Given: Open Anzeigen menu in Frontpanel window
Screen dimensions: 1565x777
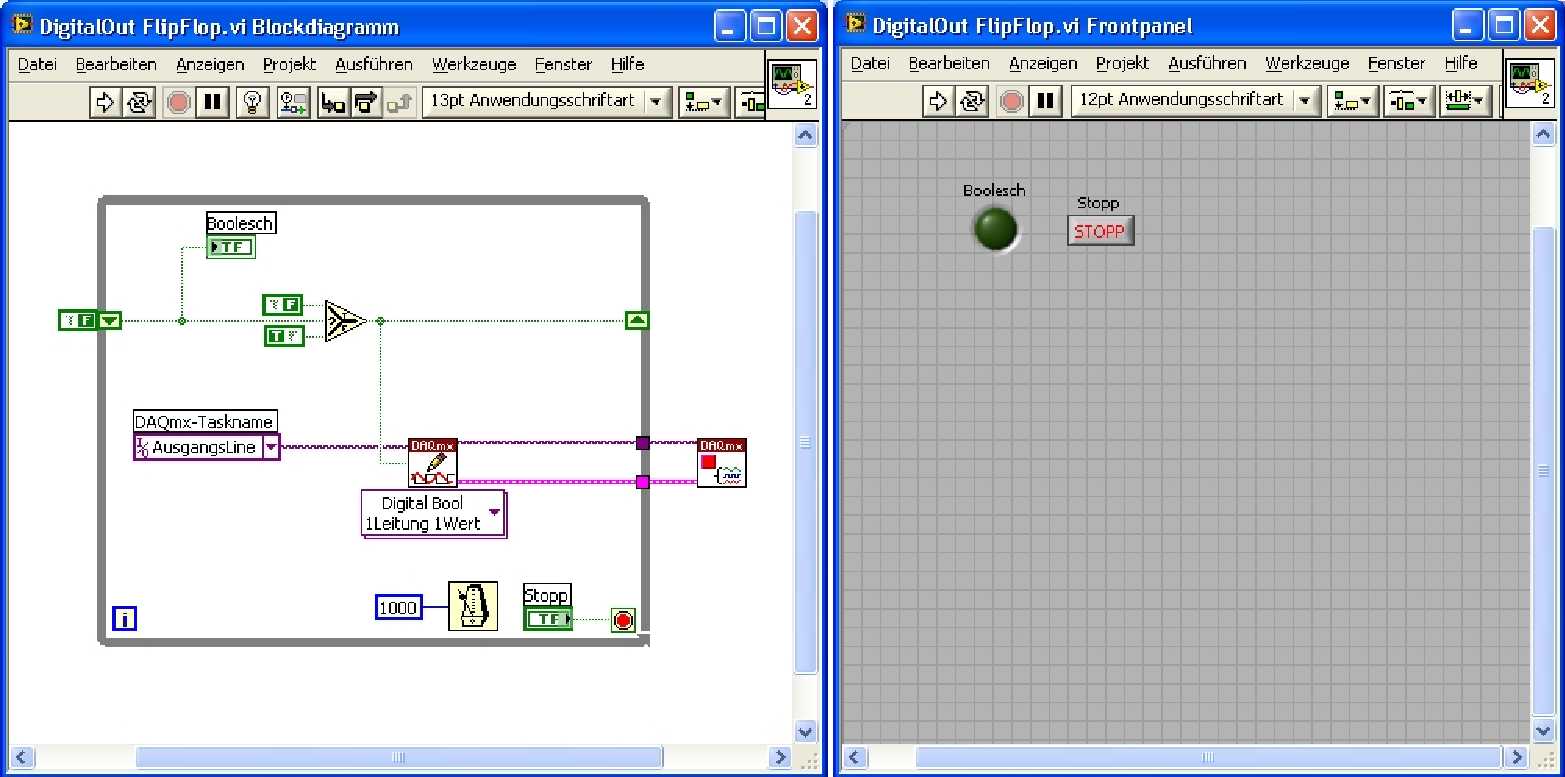Looking at the screenshot, I should [x=1043, y=63].
